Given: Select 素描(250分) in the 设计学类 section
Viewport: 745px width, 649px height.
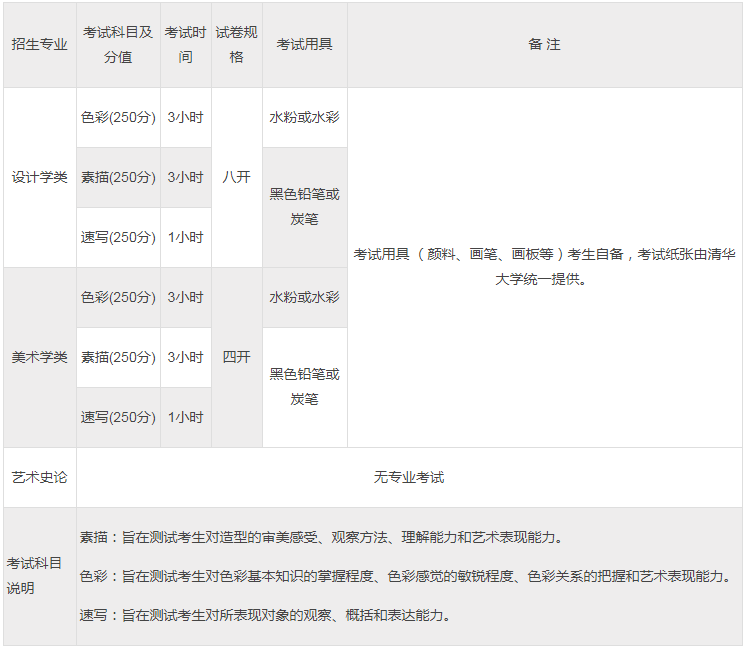Looking at the screenshot, I should click(118, 177).
